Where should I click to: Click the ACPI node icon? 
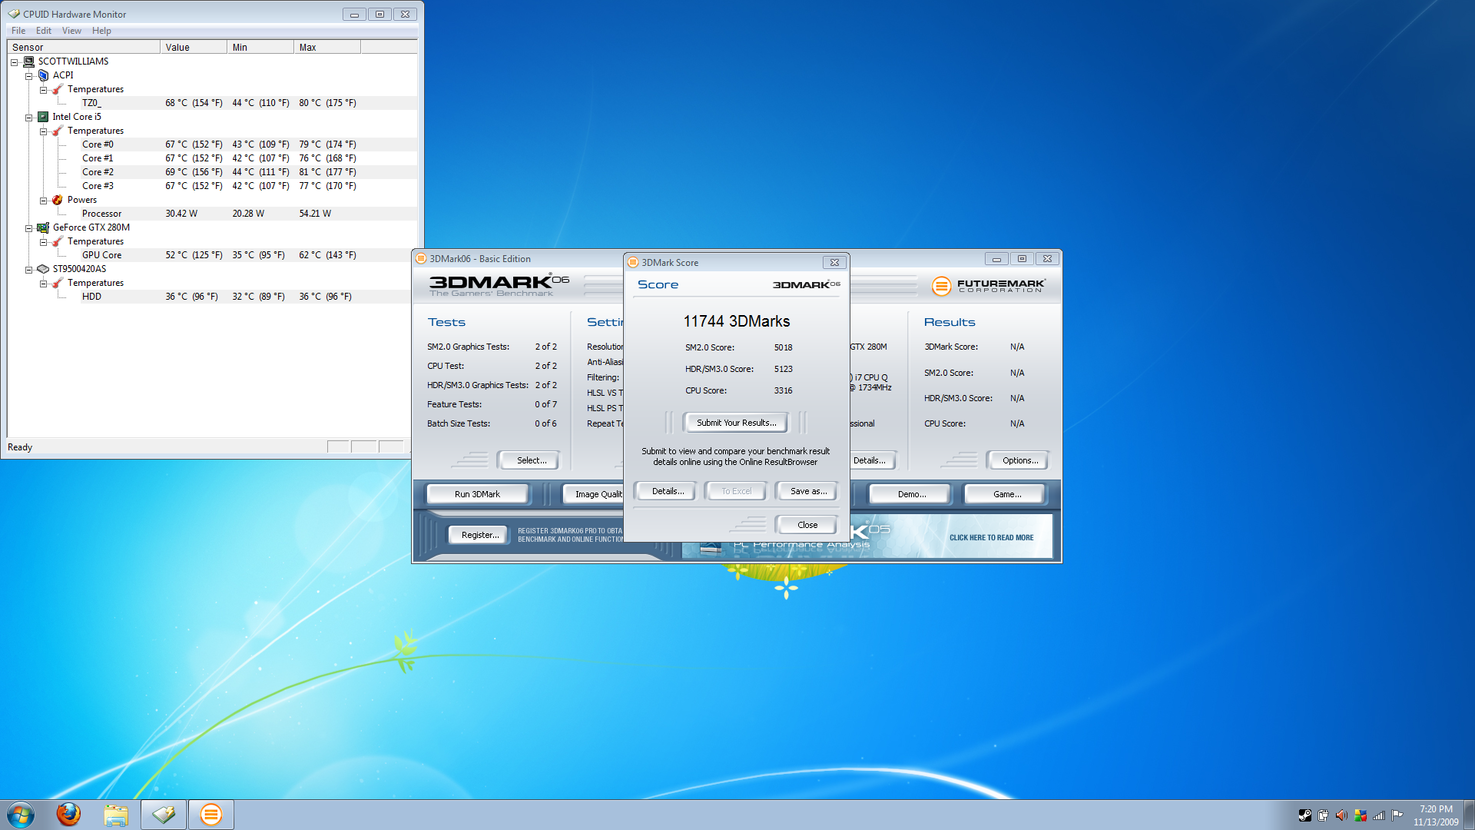[43, 75]
